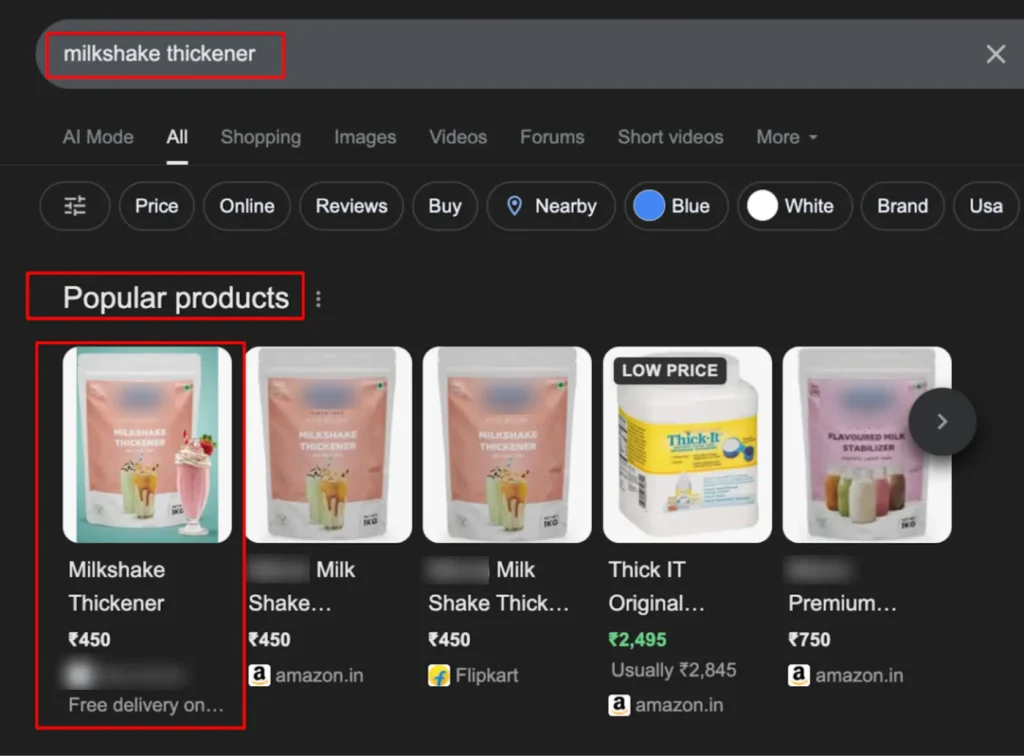Click the amazon.in icon under the Premium product

click(798, 675)
